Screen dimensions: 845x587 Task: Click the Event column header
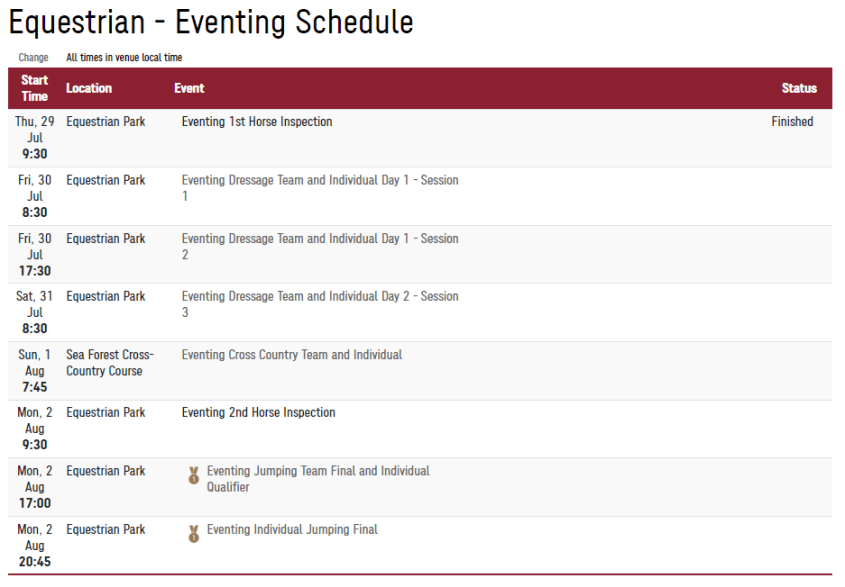tap(189, 88)
